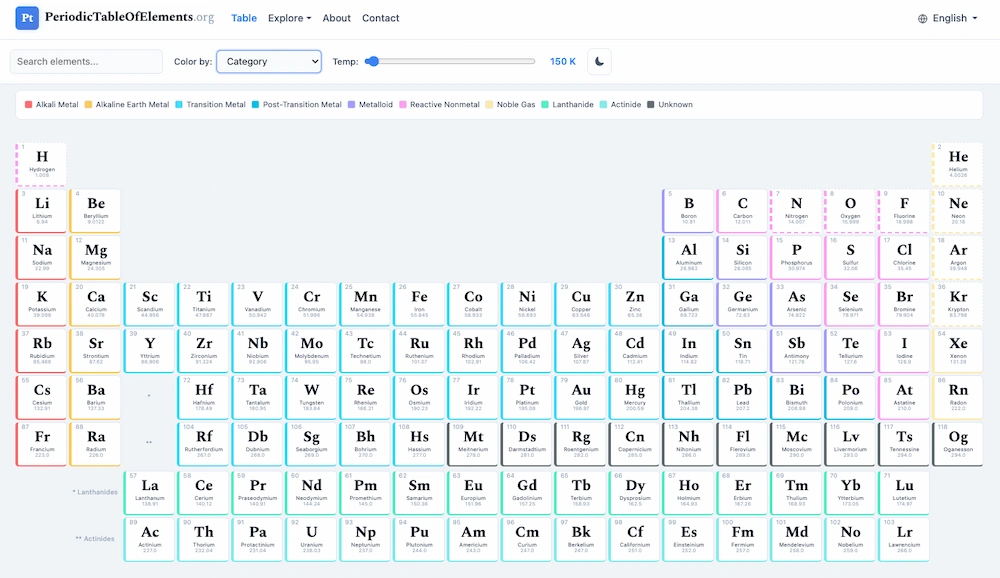Click the Pt logo icon in the header
This screenshot has height=578, width=1000.
click(27, 17)
